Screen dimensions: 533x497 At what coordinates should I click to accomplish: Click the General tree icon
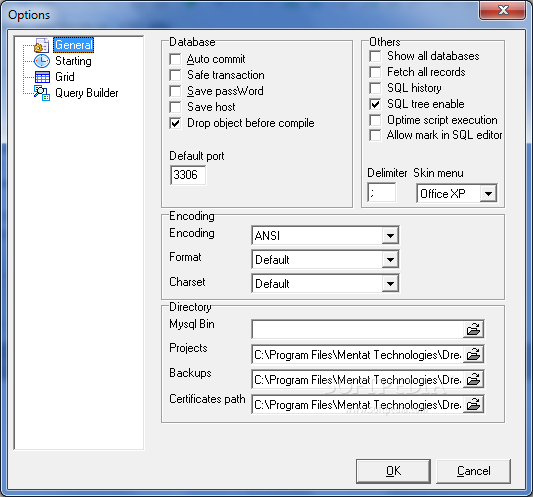pyautogui.click(x=42, y=45)
